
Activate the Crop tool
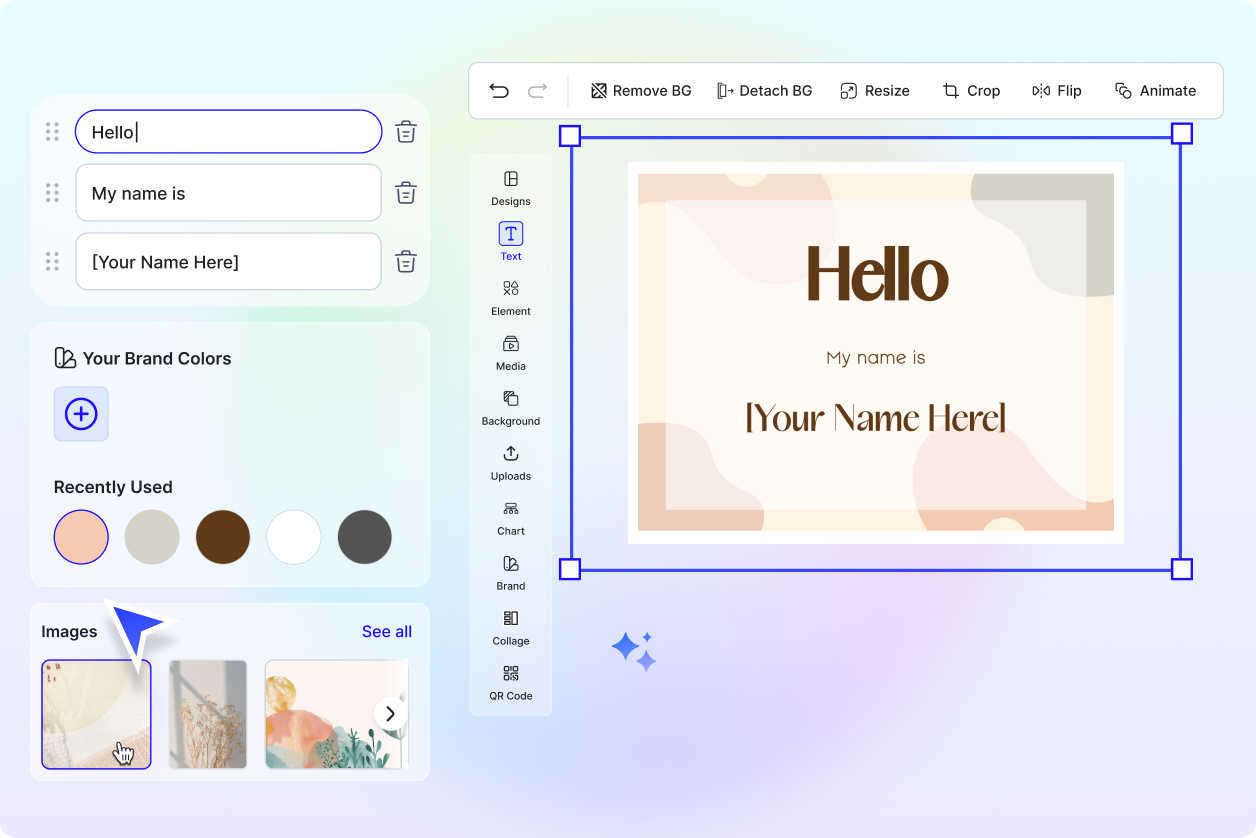pos(971,91)
